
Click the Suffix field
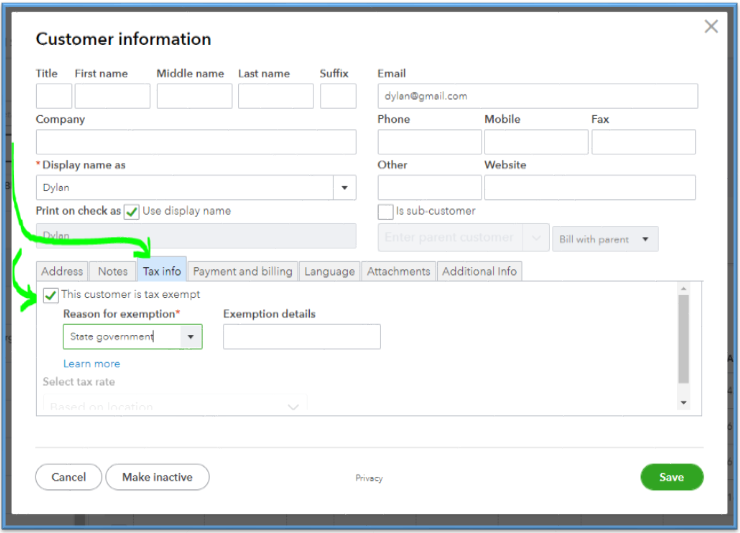pyautogui.click(x=338, y=96)
